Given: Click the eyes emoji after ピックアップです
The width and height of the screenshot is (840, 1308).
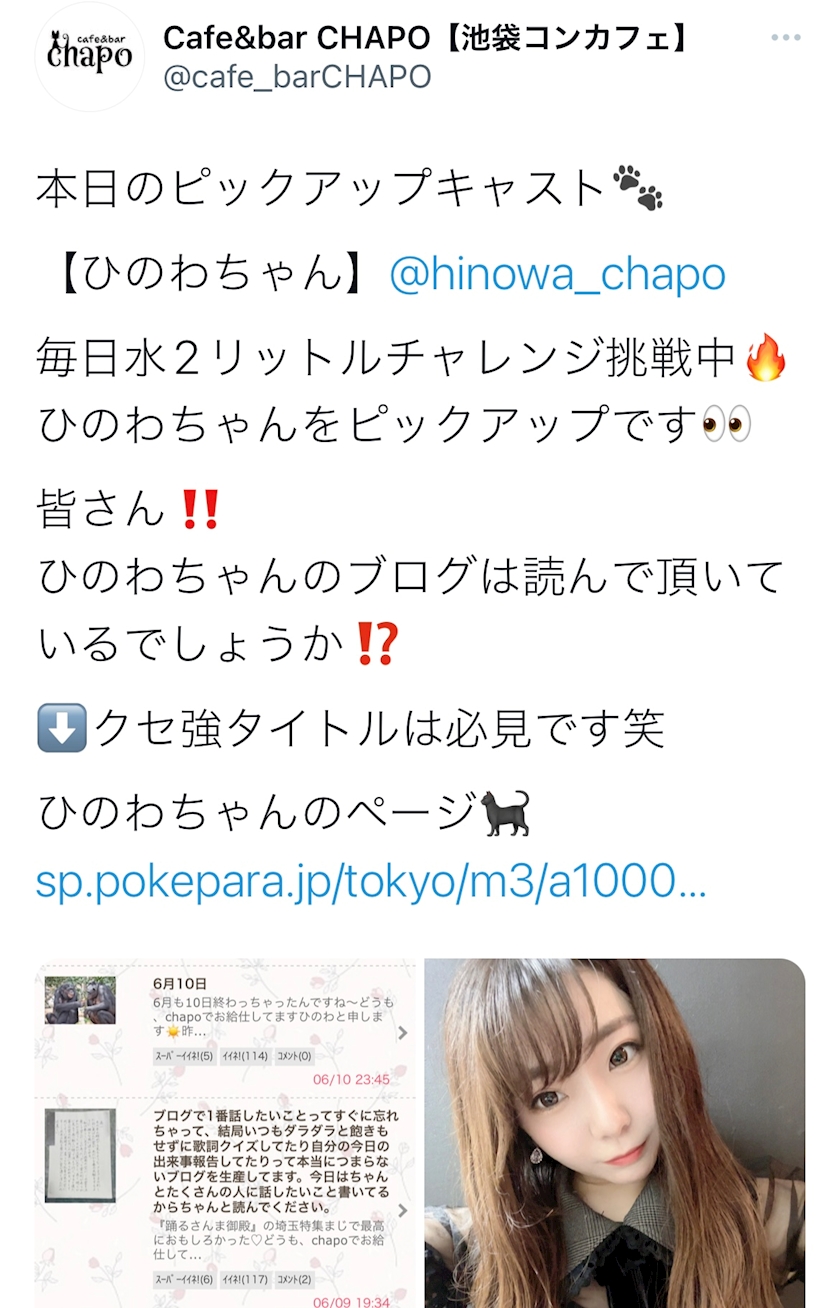Looking at the screenshot, I should [727, 425].
